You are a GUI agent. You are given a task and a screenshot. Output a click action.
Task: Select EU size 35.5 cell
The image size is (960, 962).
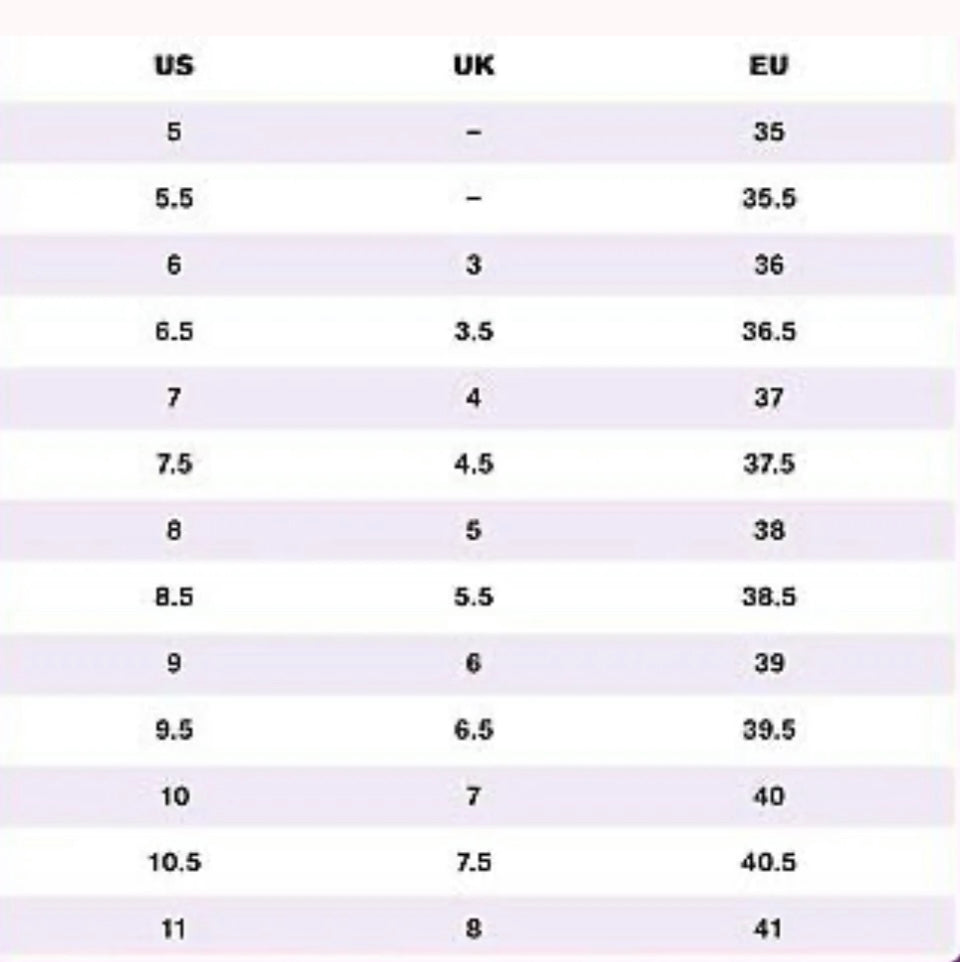pyautogui.click(x=768, y=198)
